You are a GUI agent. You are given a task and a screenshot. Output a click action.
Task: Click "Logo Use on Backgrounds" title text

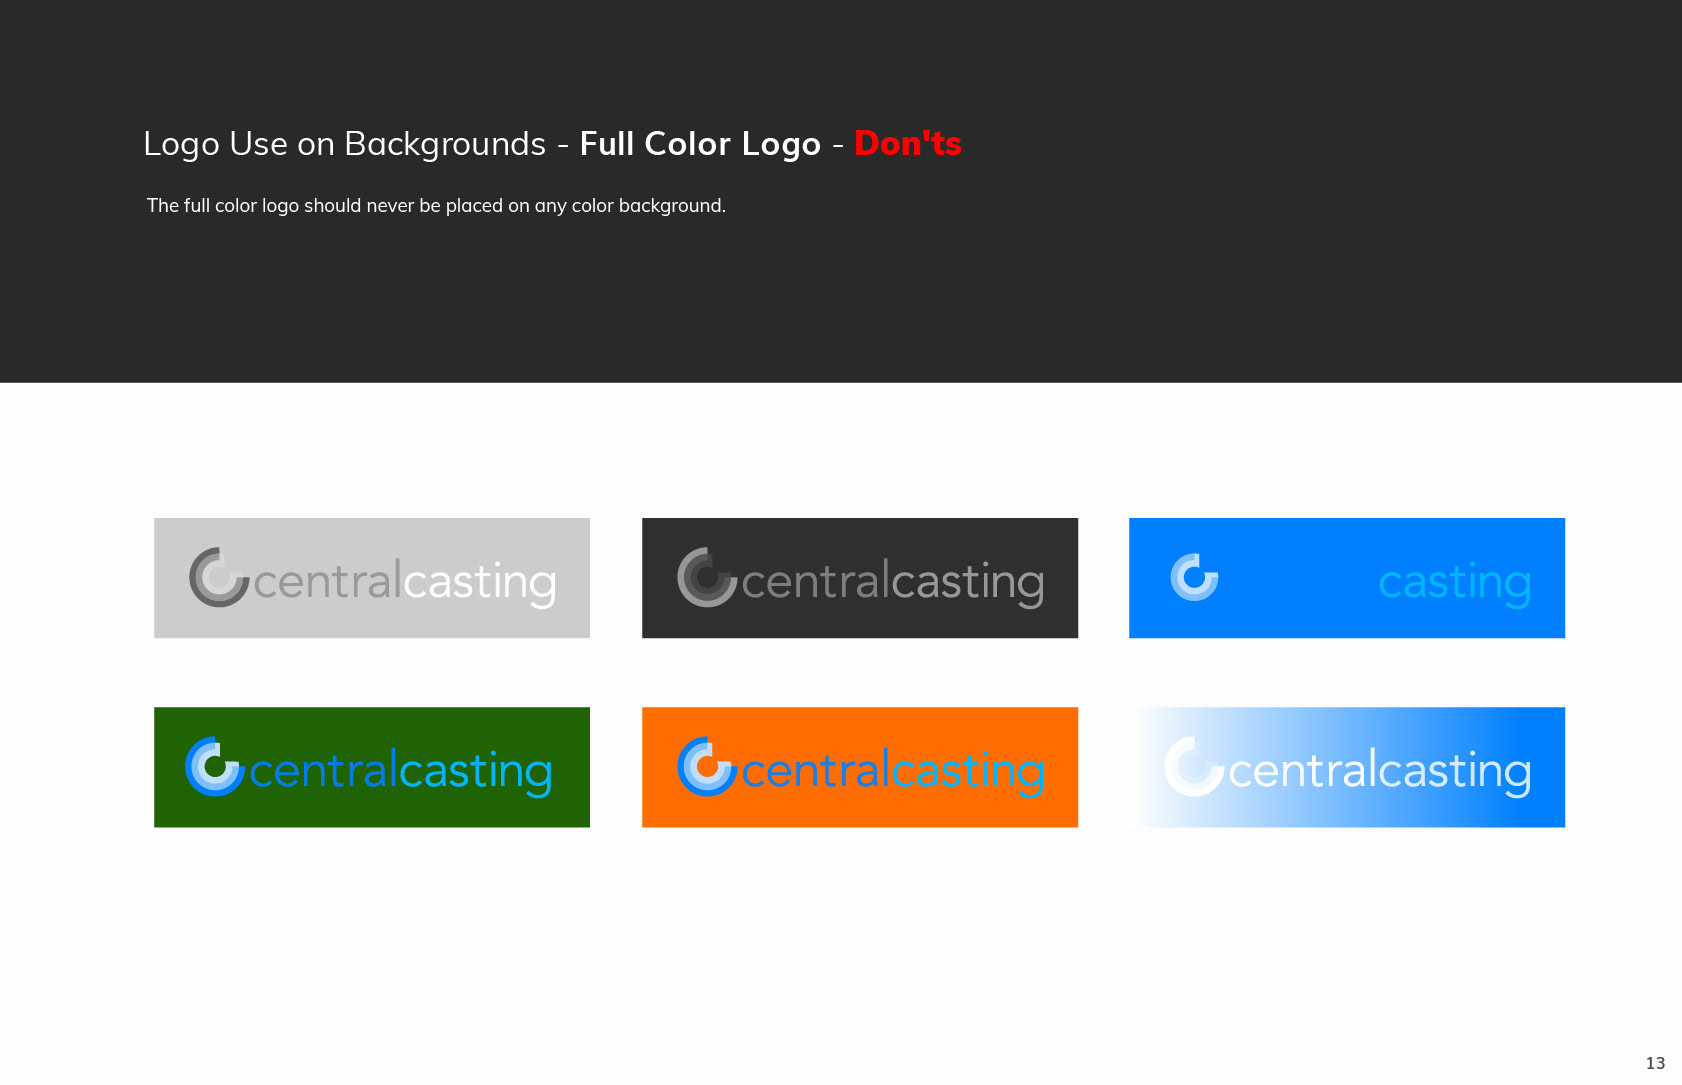(345, 144)
